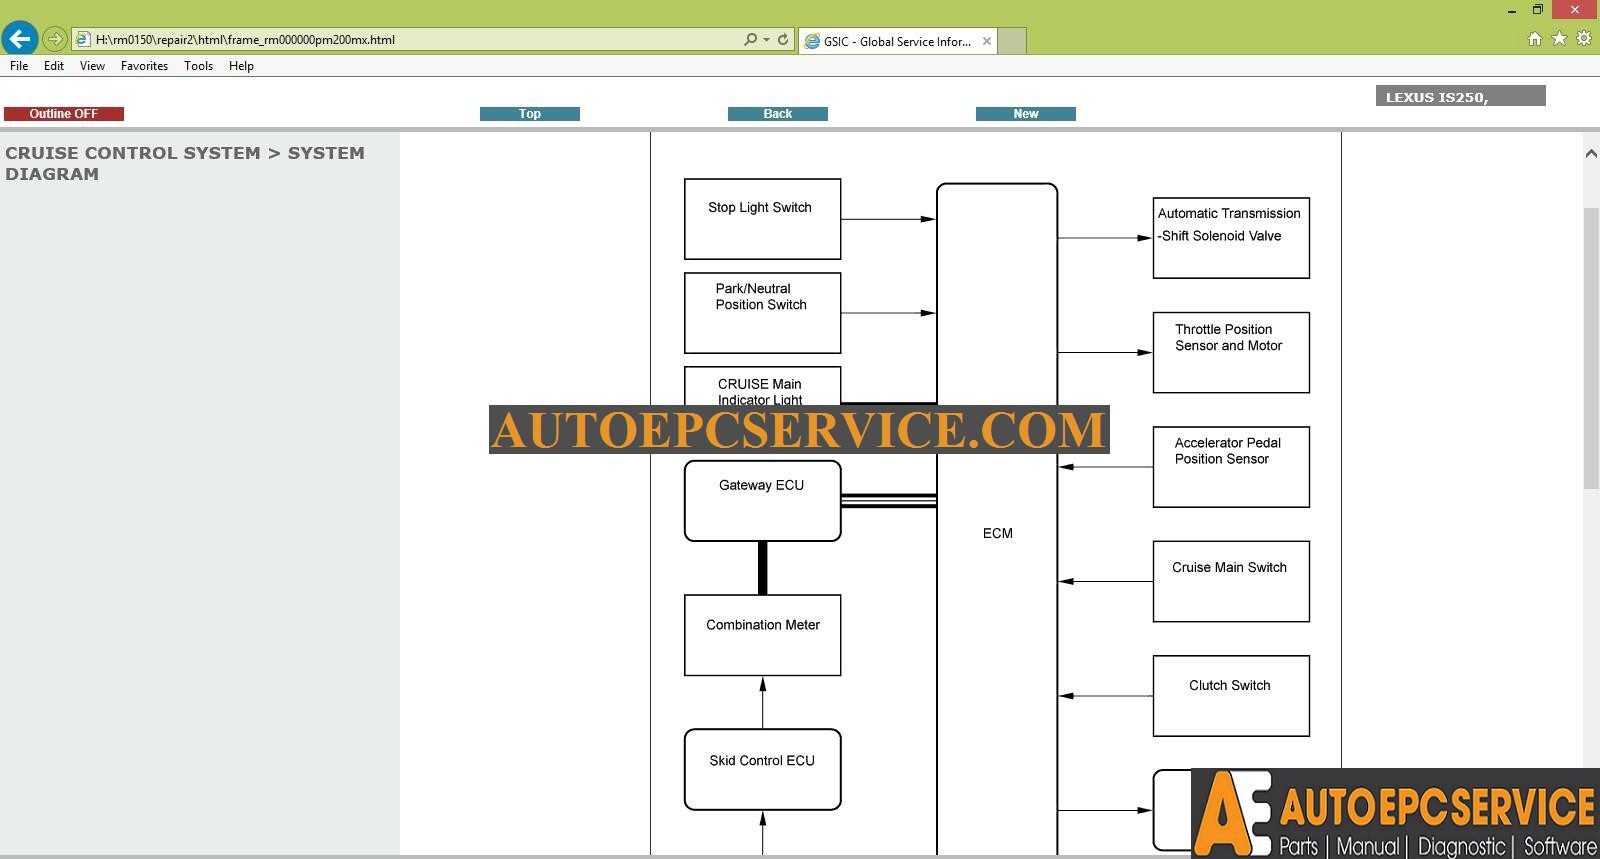The image size is (1600, 859).
Task: Click the Gateway ECU box
Action: (762, 501)
